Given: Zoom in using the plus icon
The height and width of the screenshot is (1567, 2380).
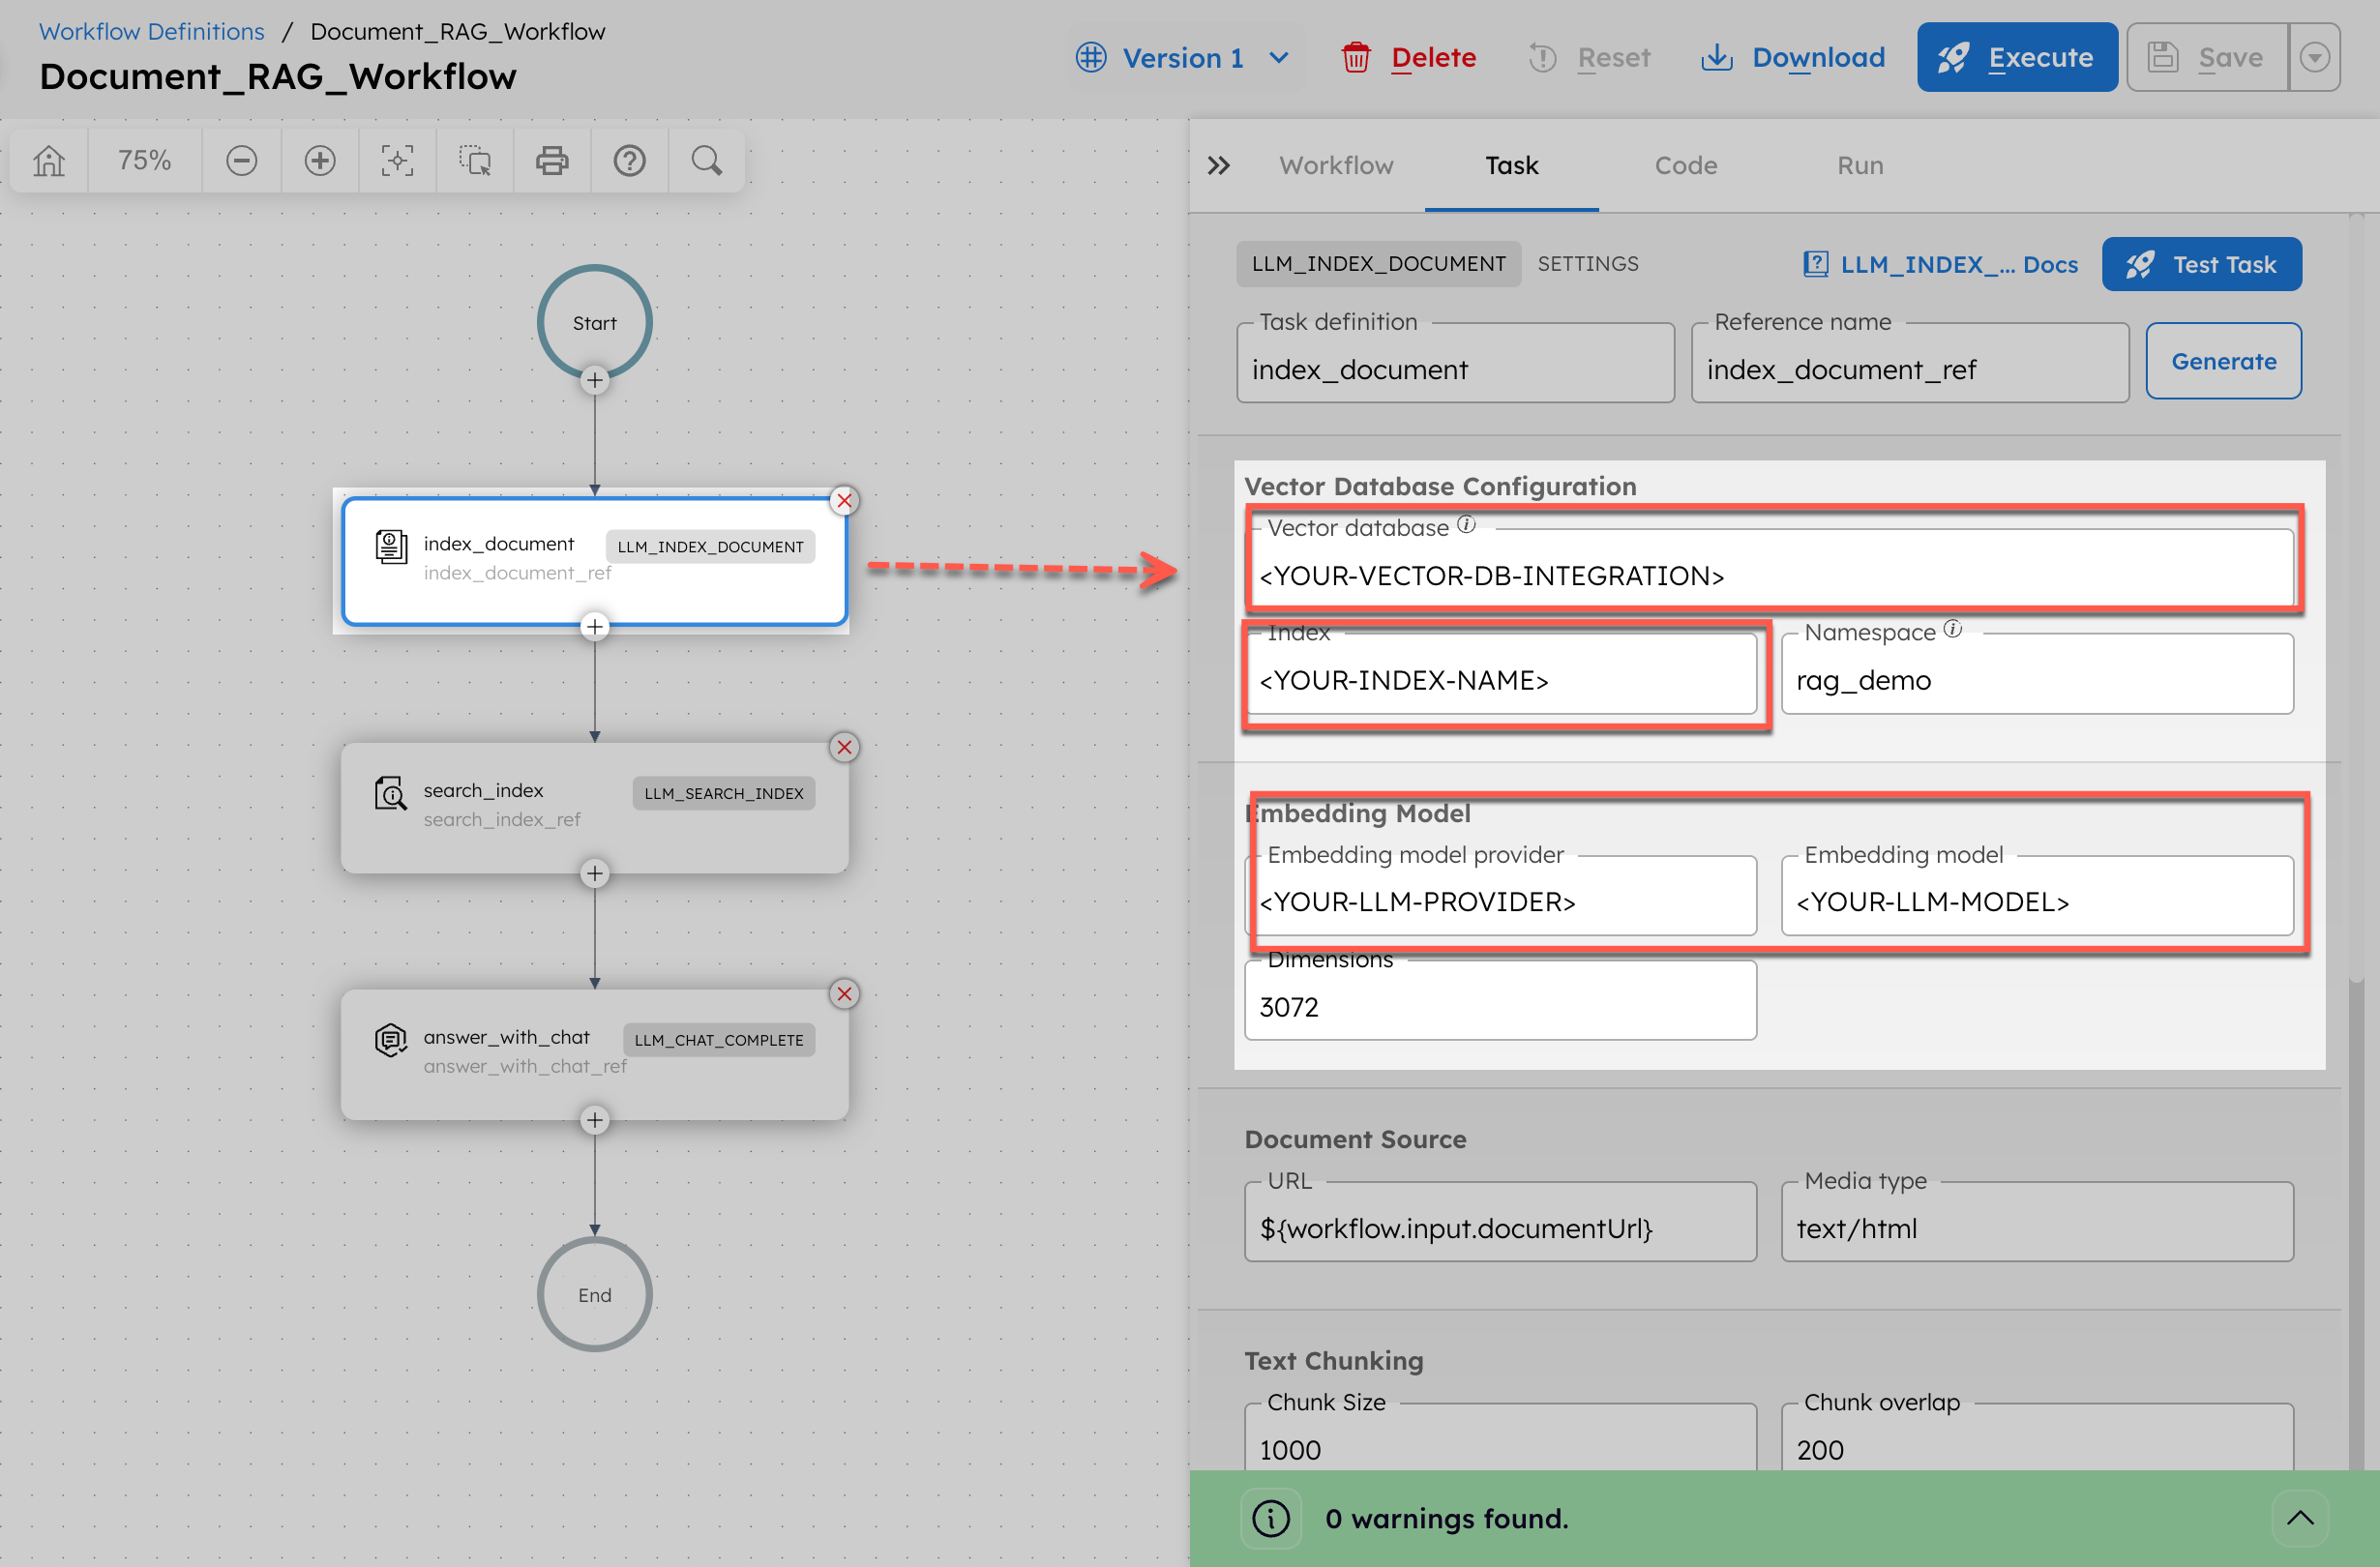Looking at the screenshot, I should [x=319, y=160].
